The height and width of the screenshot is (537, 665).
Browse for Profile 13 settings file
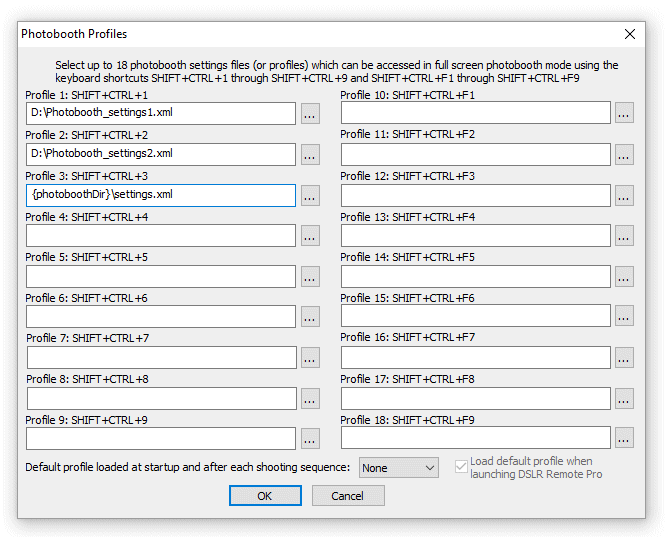click(624, 236)
